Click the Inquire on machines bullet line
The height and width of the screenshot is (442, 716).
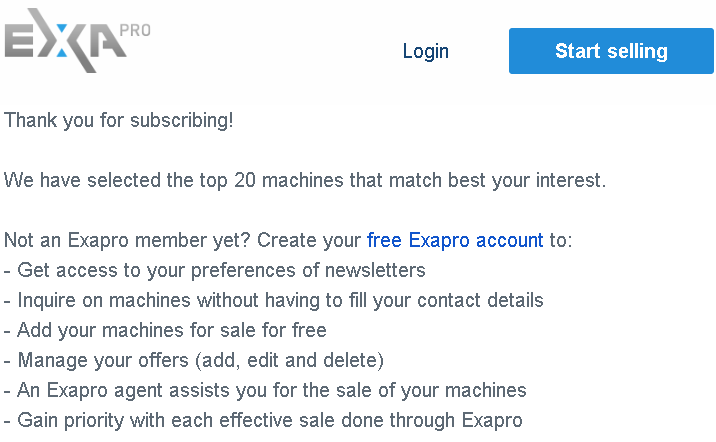click(x=274, y=300)
